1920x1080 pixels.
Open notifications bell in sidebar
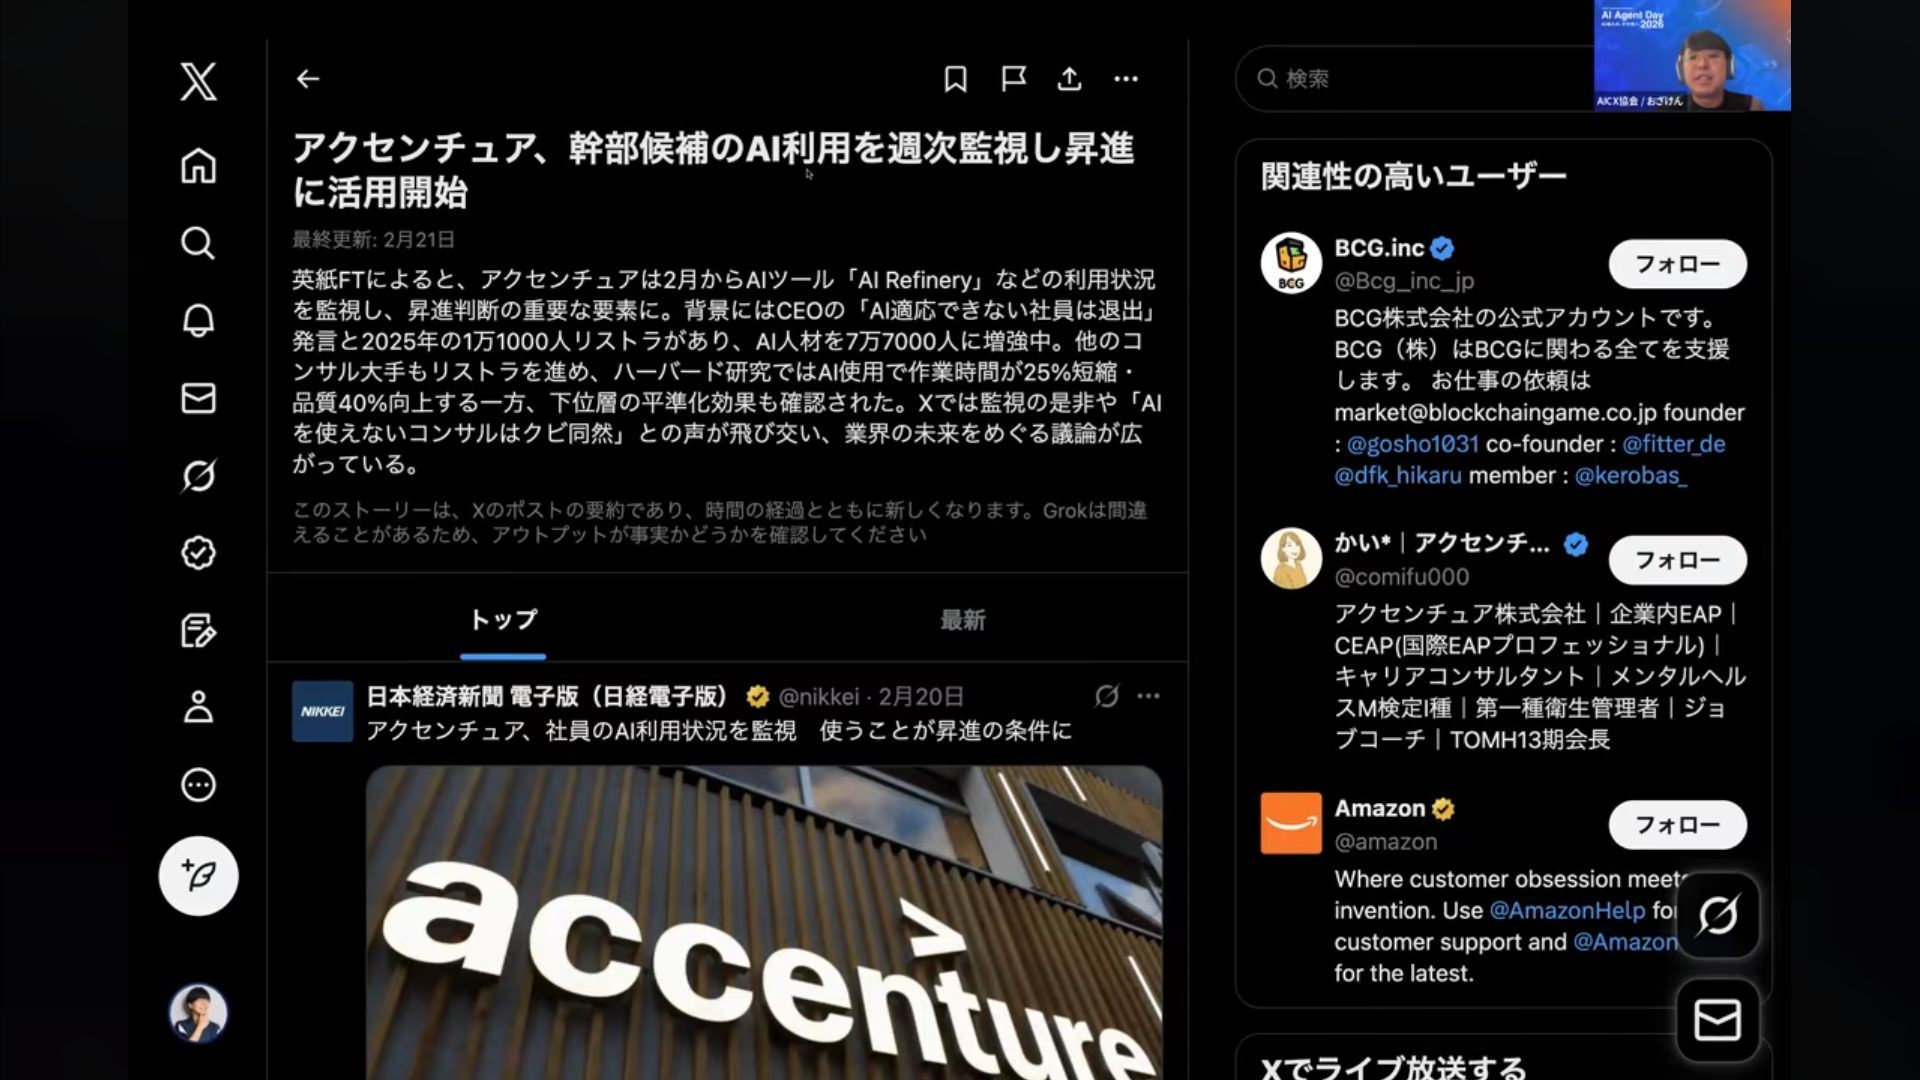click(198, 320)
